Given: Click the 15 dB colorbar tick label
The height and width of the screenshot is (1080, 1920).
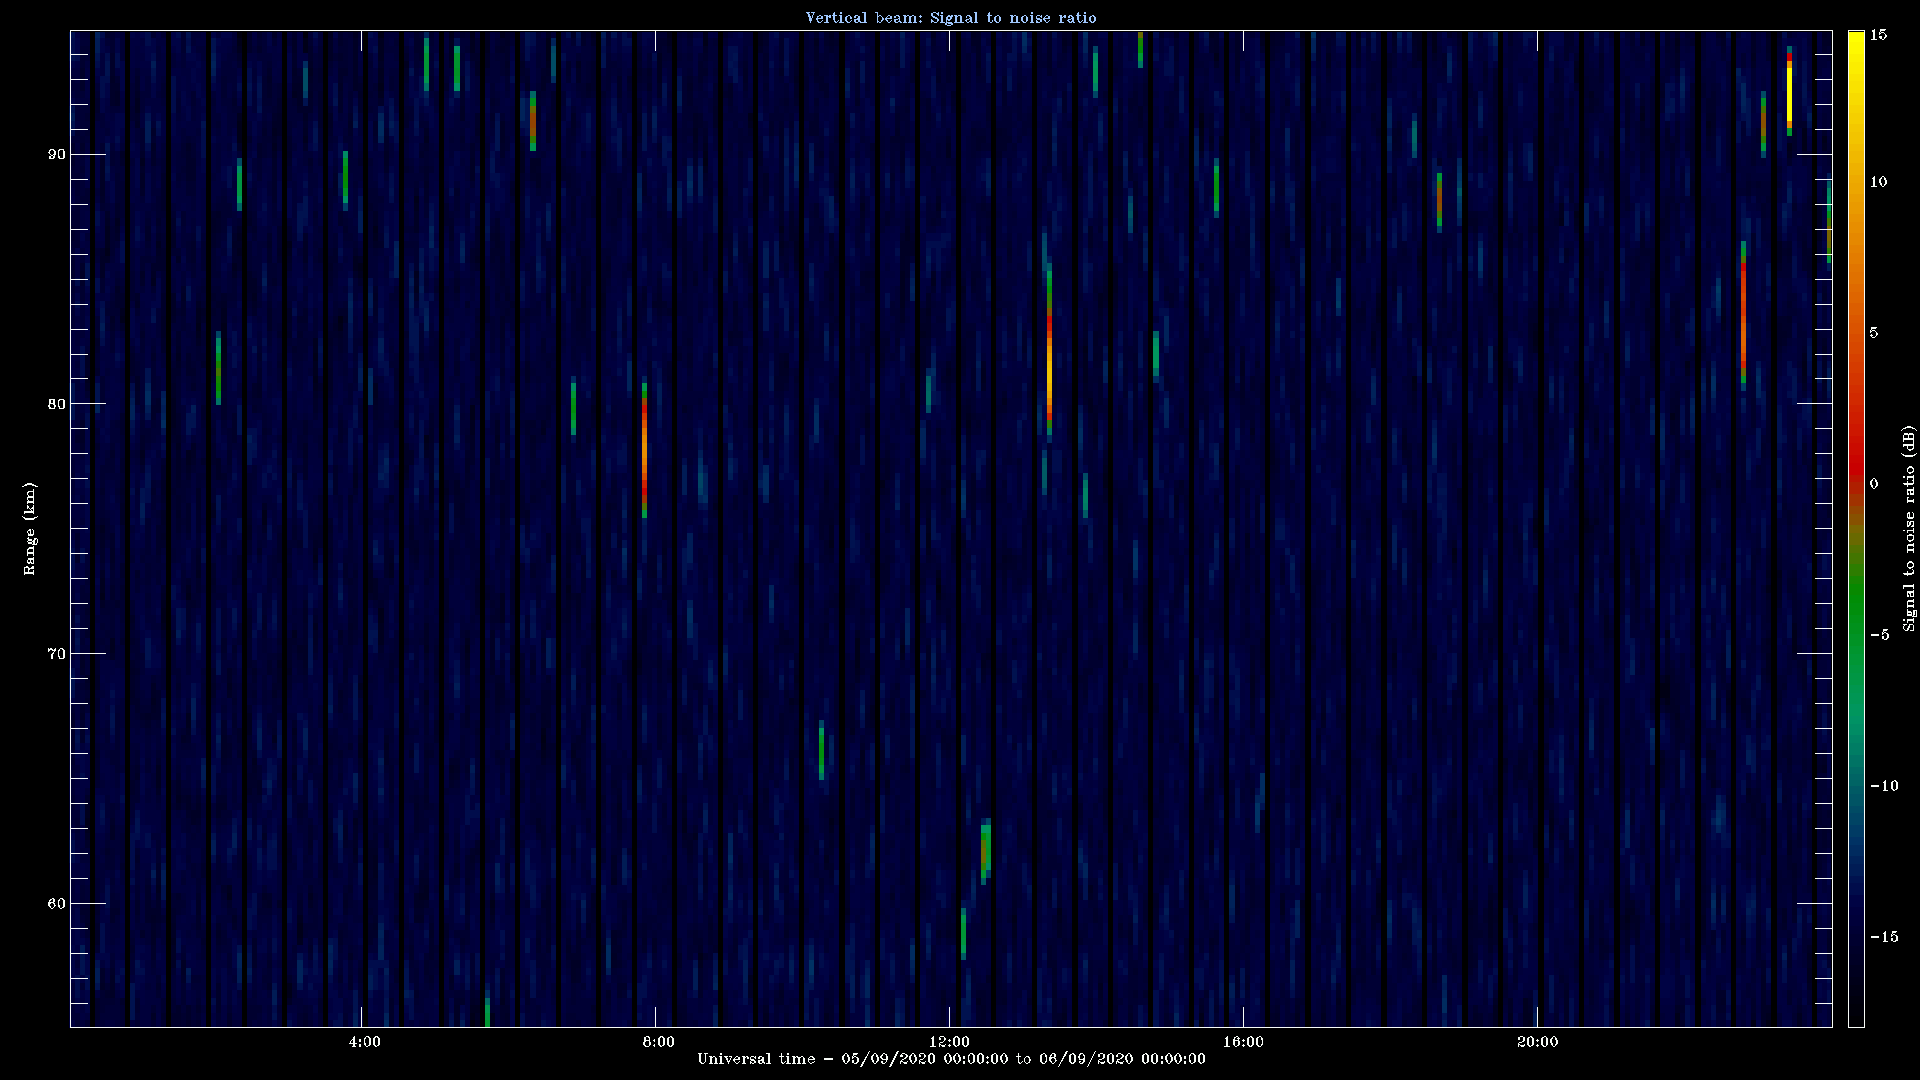Looking at the screenshot, I should coord(1878,34).
